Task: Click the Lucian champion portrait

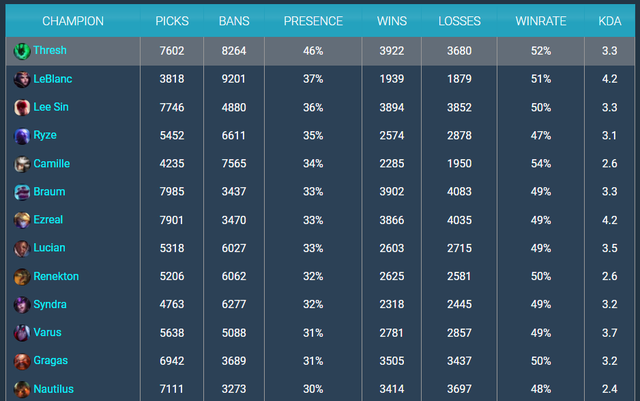Action: pos(22,248)
